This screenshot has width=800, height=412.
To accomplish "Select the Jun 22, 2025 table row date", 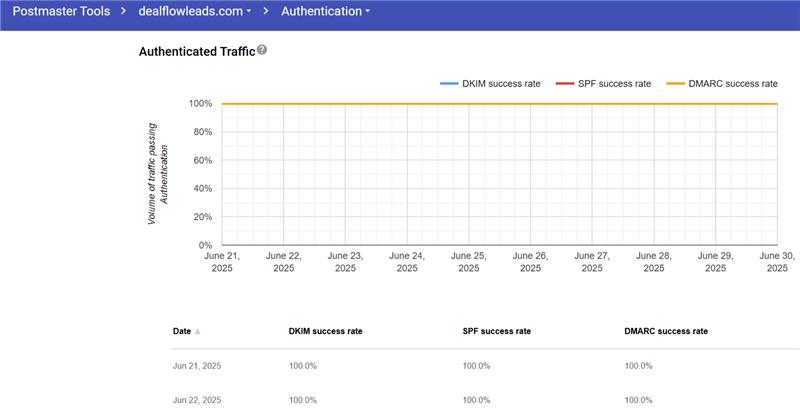I will coord(196,400).
